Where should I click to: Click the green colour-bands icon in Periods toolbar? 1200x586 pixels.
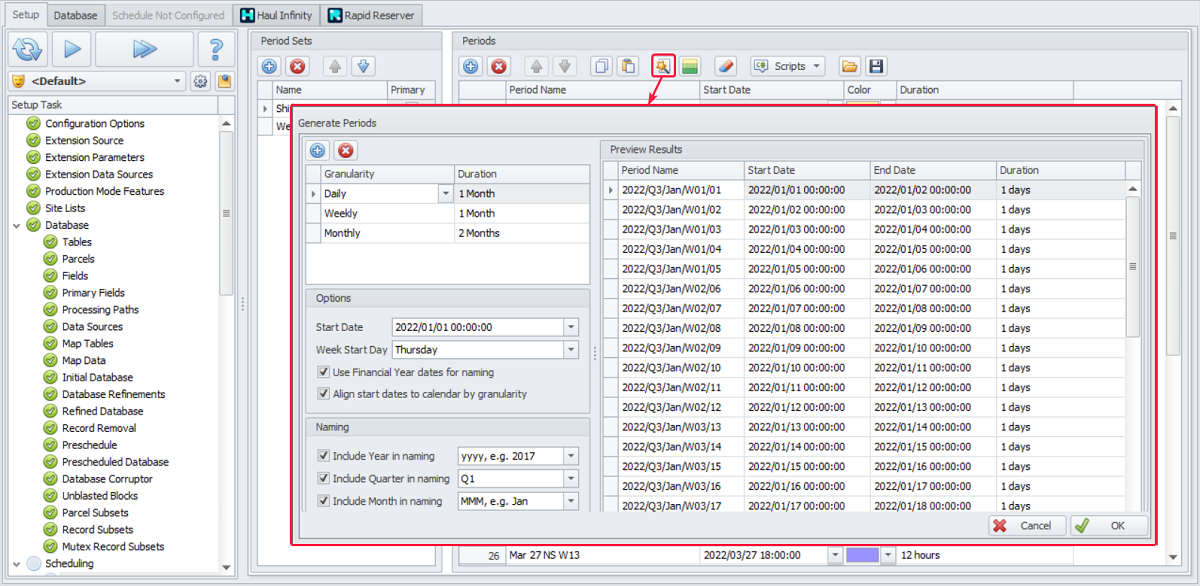[x=690, y=66]
